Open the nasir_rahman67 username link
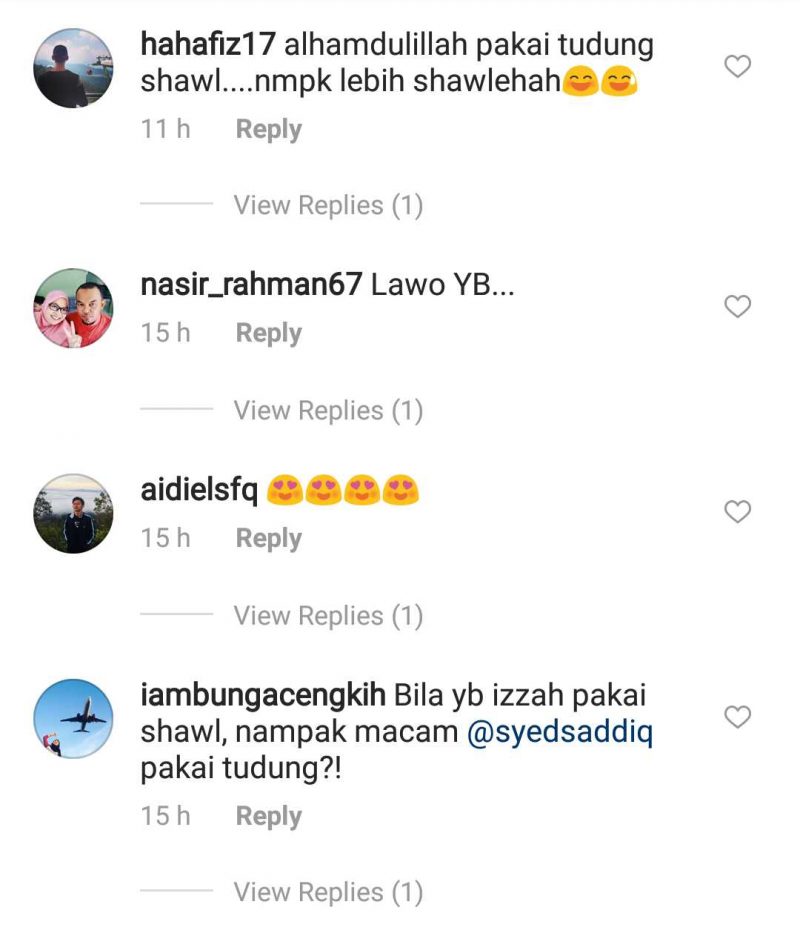Image resolution: width=800 pixels, height=936 pixels. pyautogui.click(x=251, y=285)
